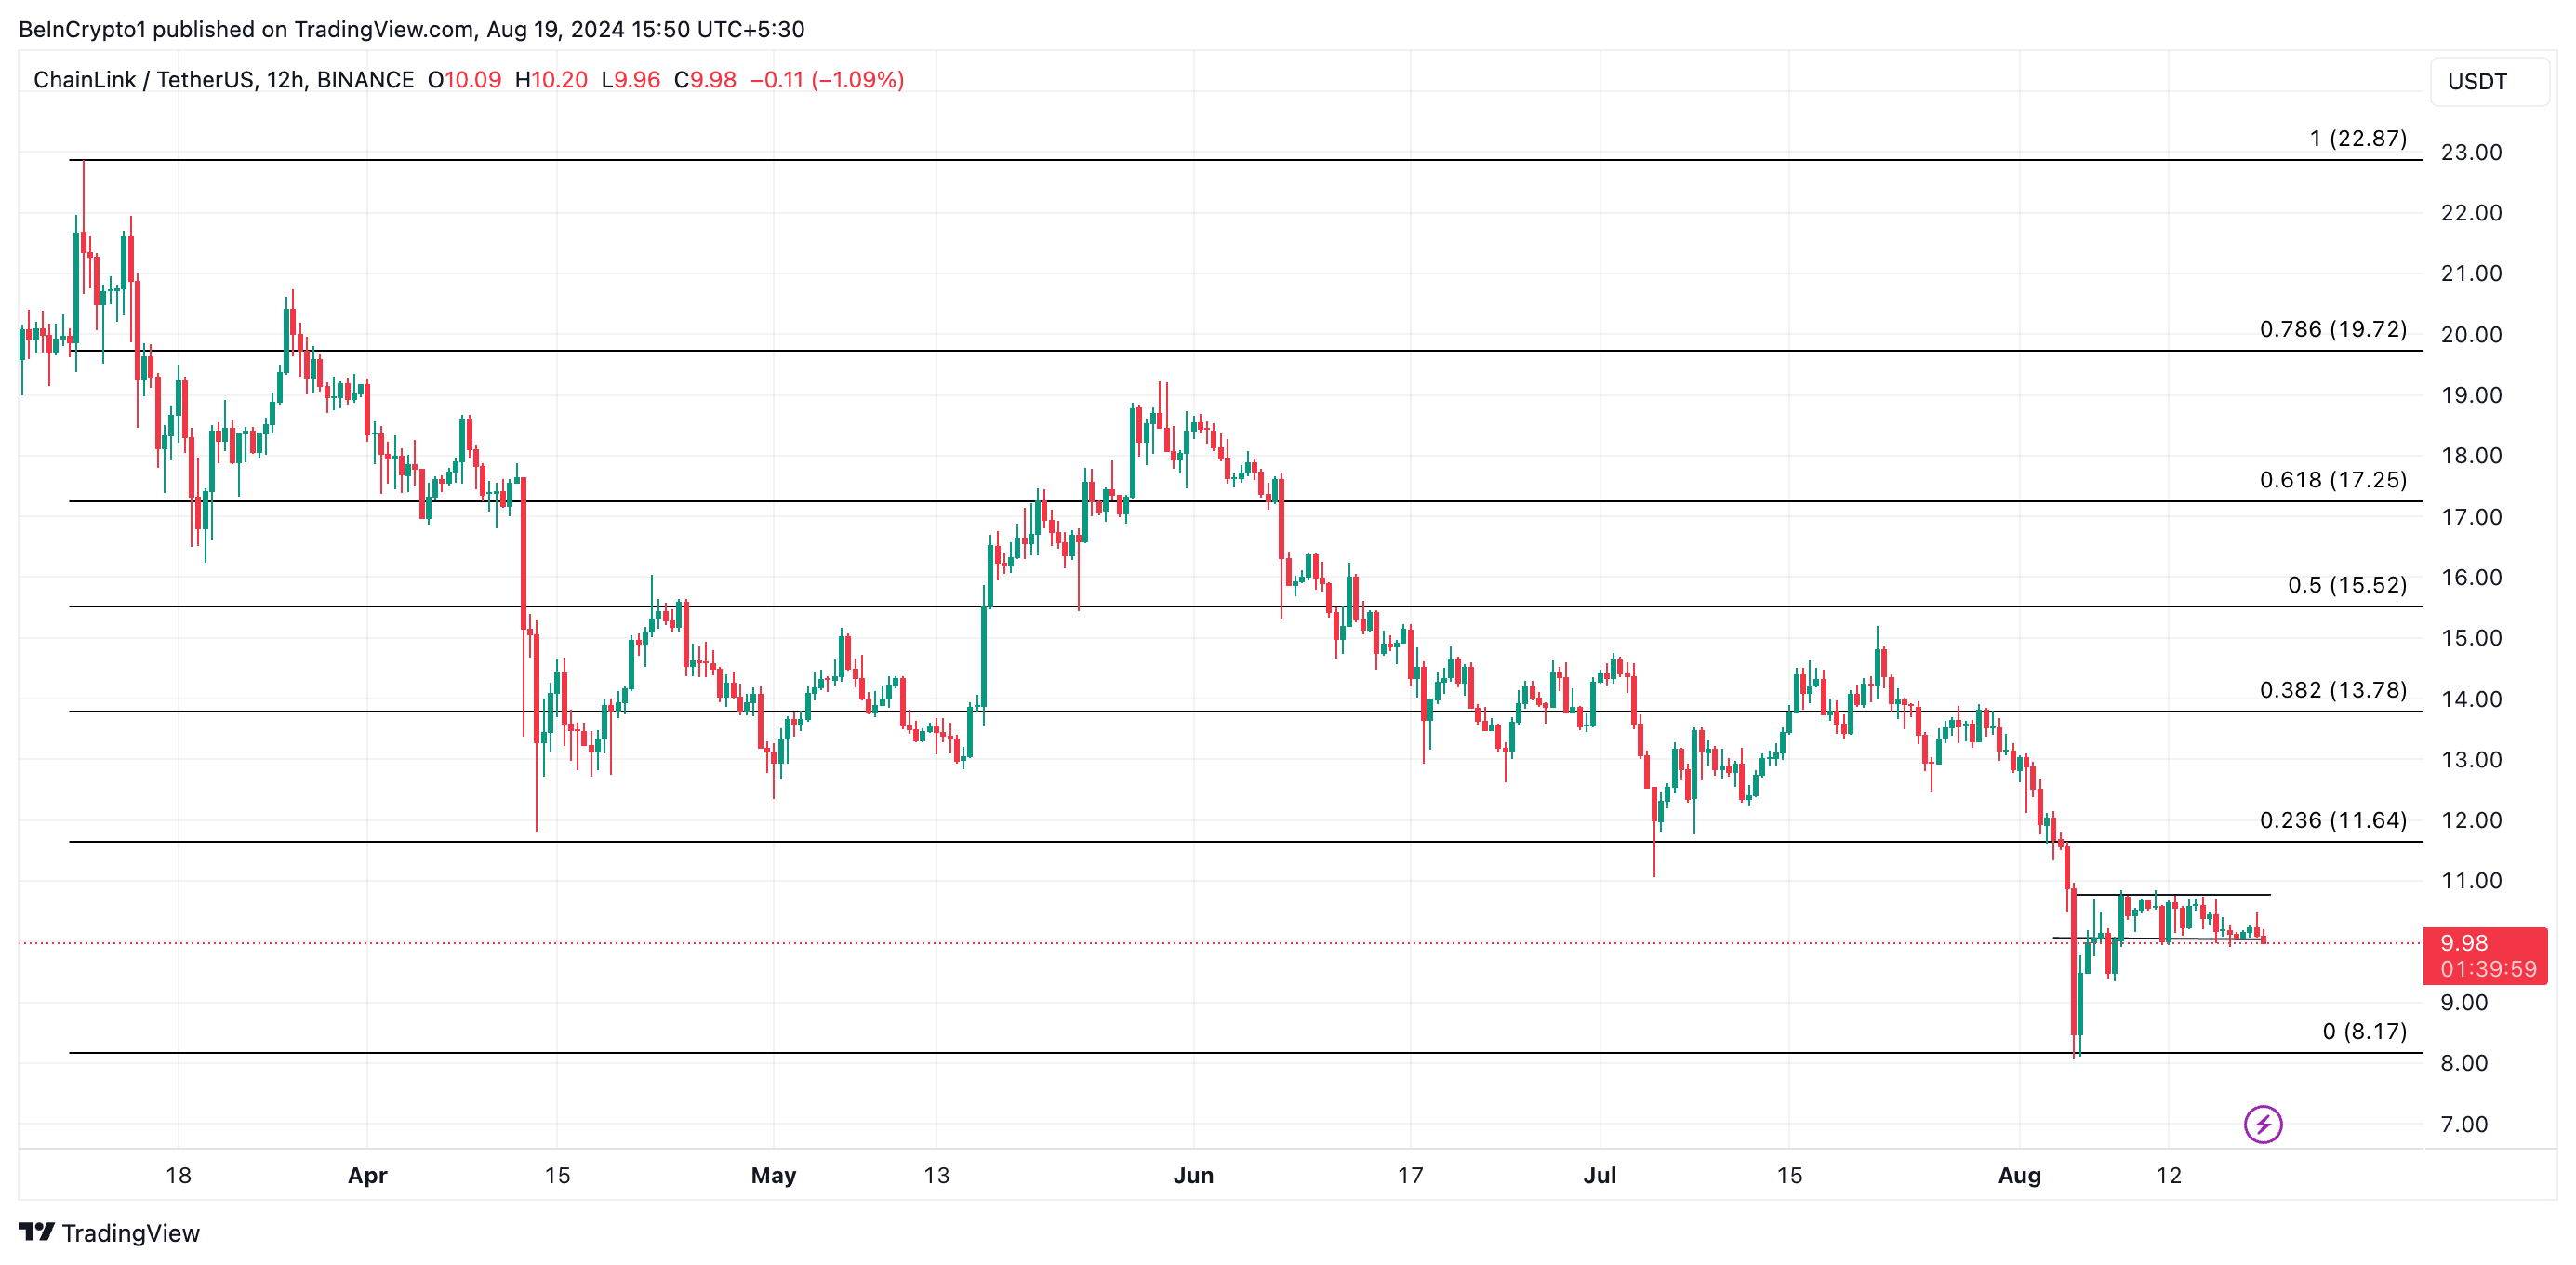Click the TradingView text link
Image resolution: width=2576 pixels, height=1265 pixels.
130,1233
